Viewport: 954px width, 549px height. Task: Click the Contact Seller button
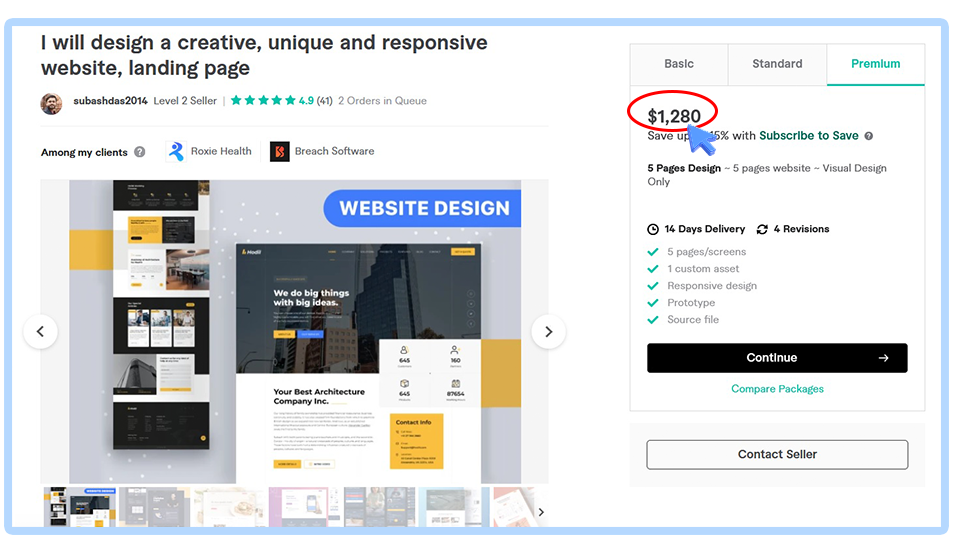pyautogui.click(x=777, y=454)
